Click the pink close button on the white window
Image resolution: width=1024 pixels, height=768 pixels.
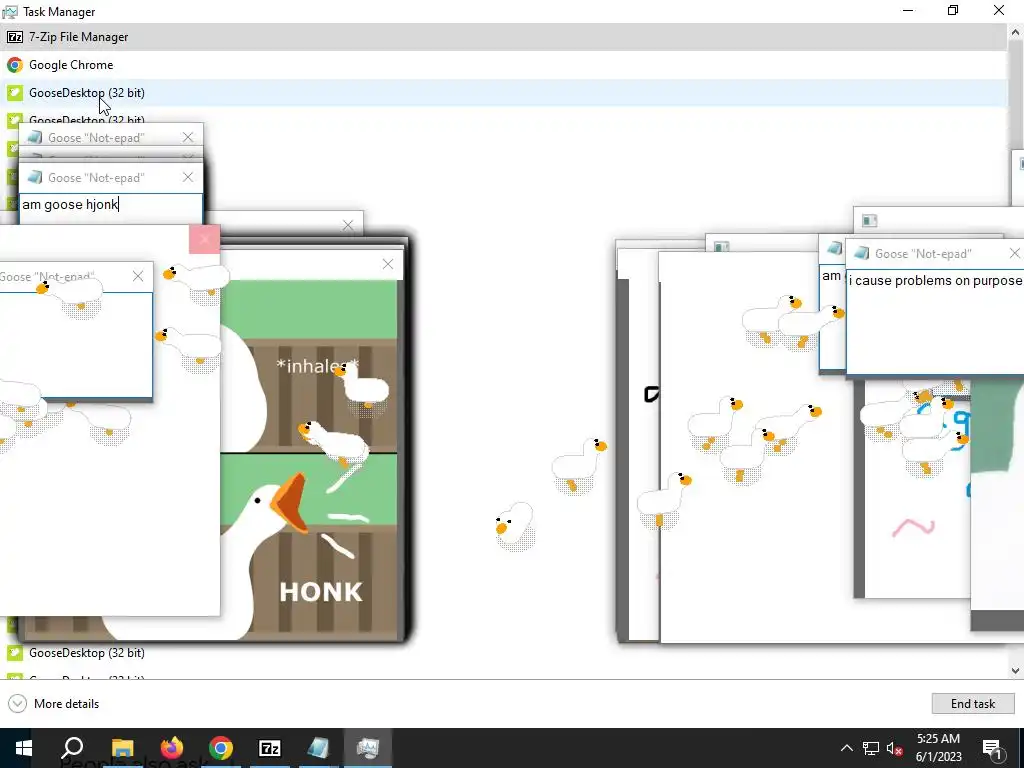[204, 239]
